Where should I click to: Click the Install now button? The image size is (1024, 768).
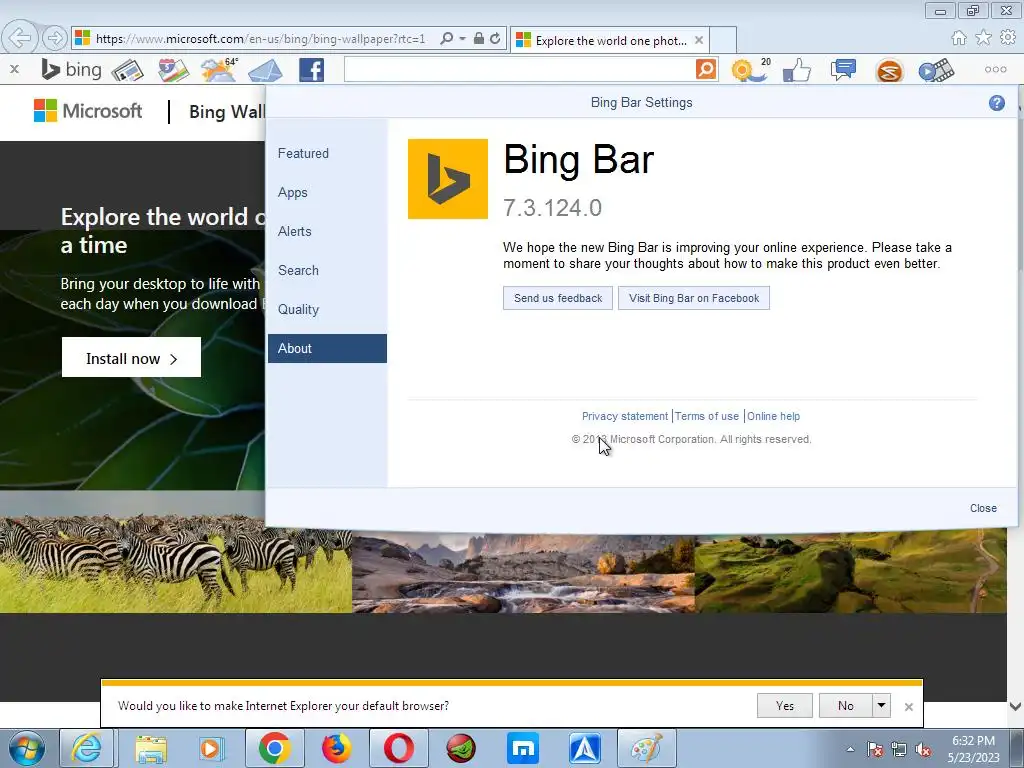click(131, 357)
